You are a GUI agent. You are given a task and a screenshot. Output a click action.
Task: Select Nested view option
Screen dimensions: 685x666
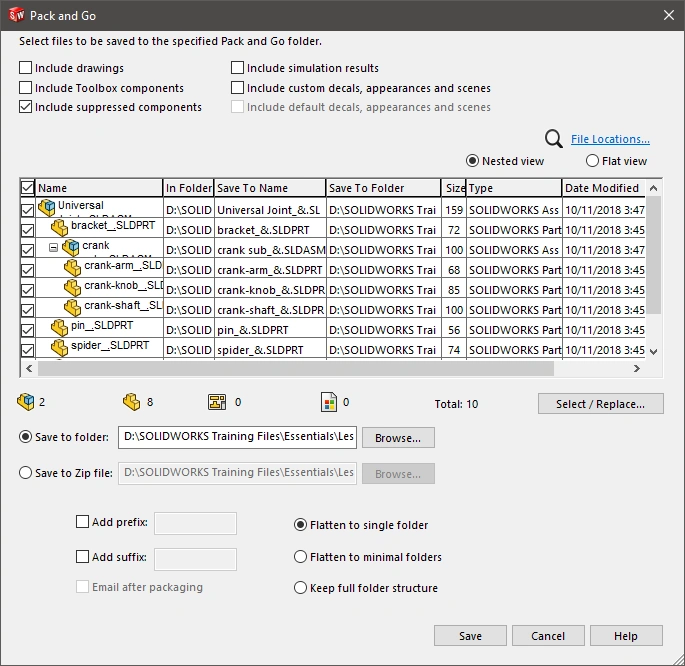(x=472, y=161)
